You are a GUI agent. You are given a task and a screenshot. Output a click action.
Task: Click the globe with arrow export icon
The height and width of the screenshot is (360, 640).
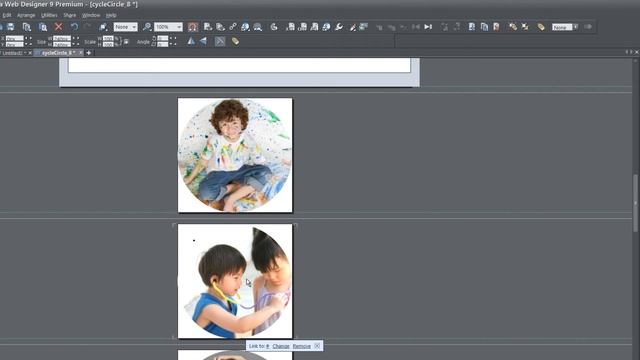(327, 27)
